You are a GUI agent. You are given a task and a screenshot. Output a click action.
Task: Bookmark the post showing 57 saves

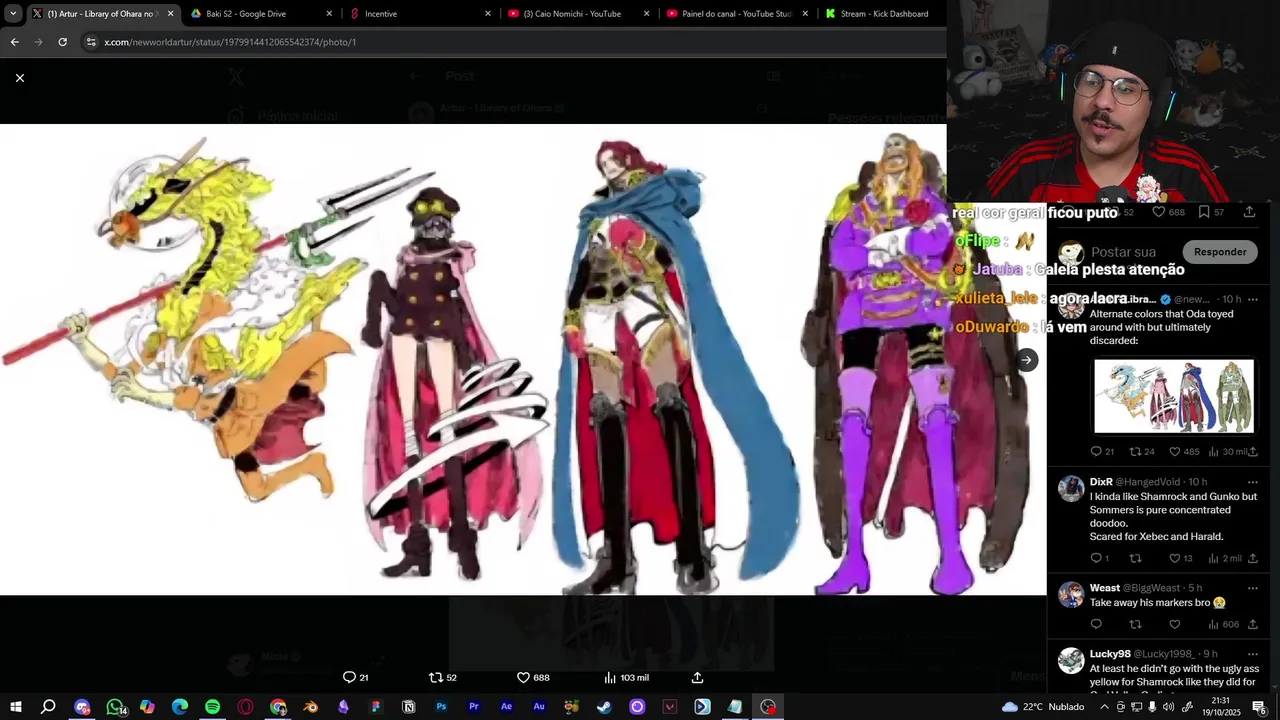click(x=1211, y=212)
